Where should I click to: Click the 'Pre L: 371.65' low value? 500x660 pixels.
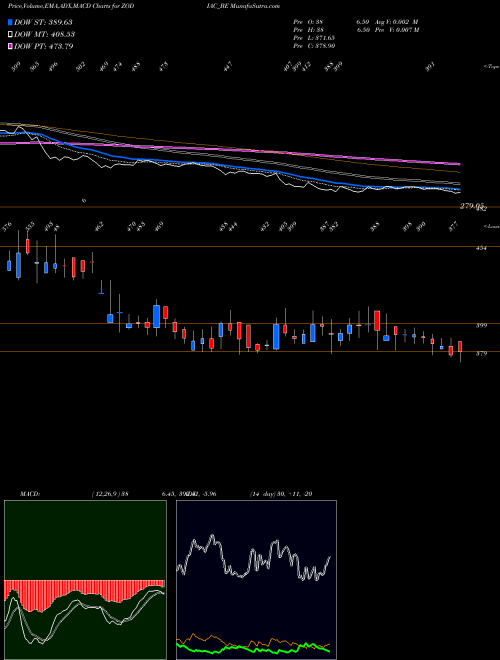(x=314, y=38)
